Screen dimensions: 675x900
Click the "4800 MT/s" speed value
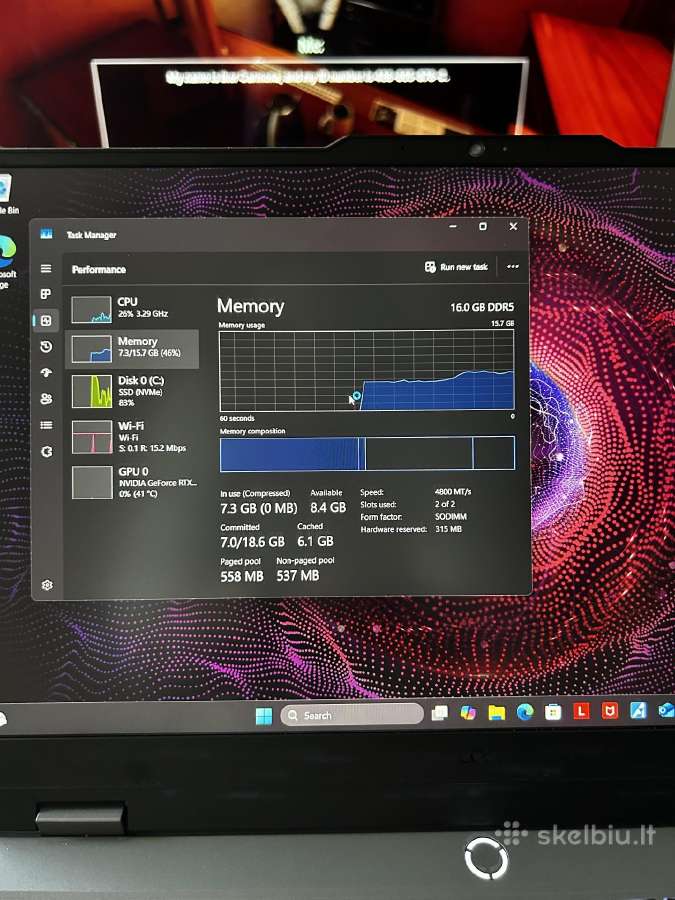click(x=453, y=492)
